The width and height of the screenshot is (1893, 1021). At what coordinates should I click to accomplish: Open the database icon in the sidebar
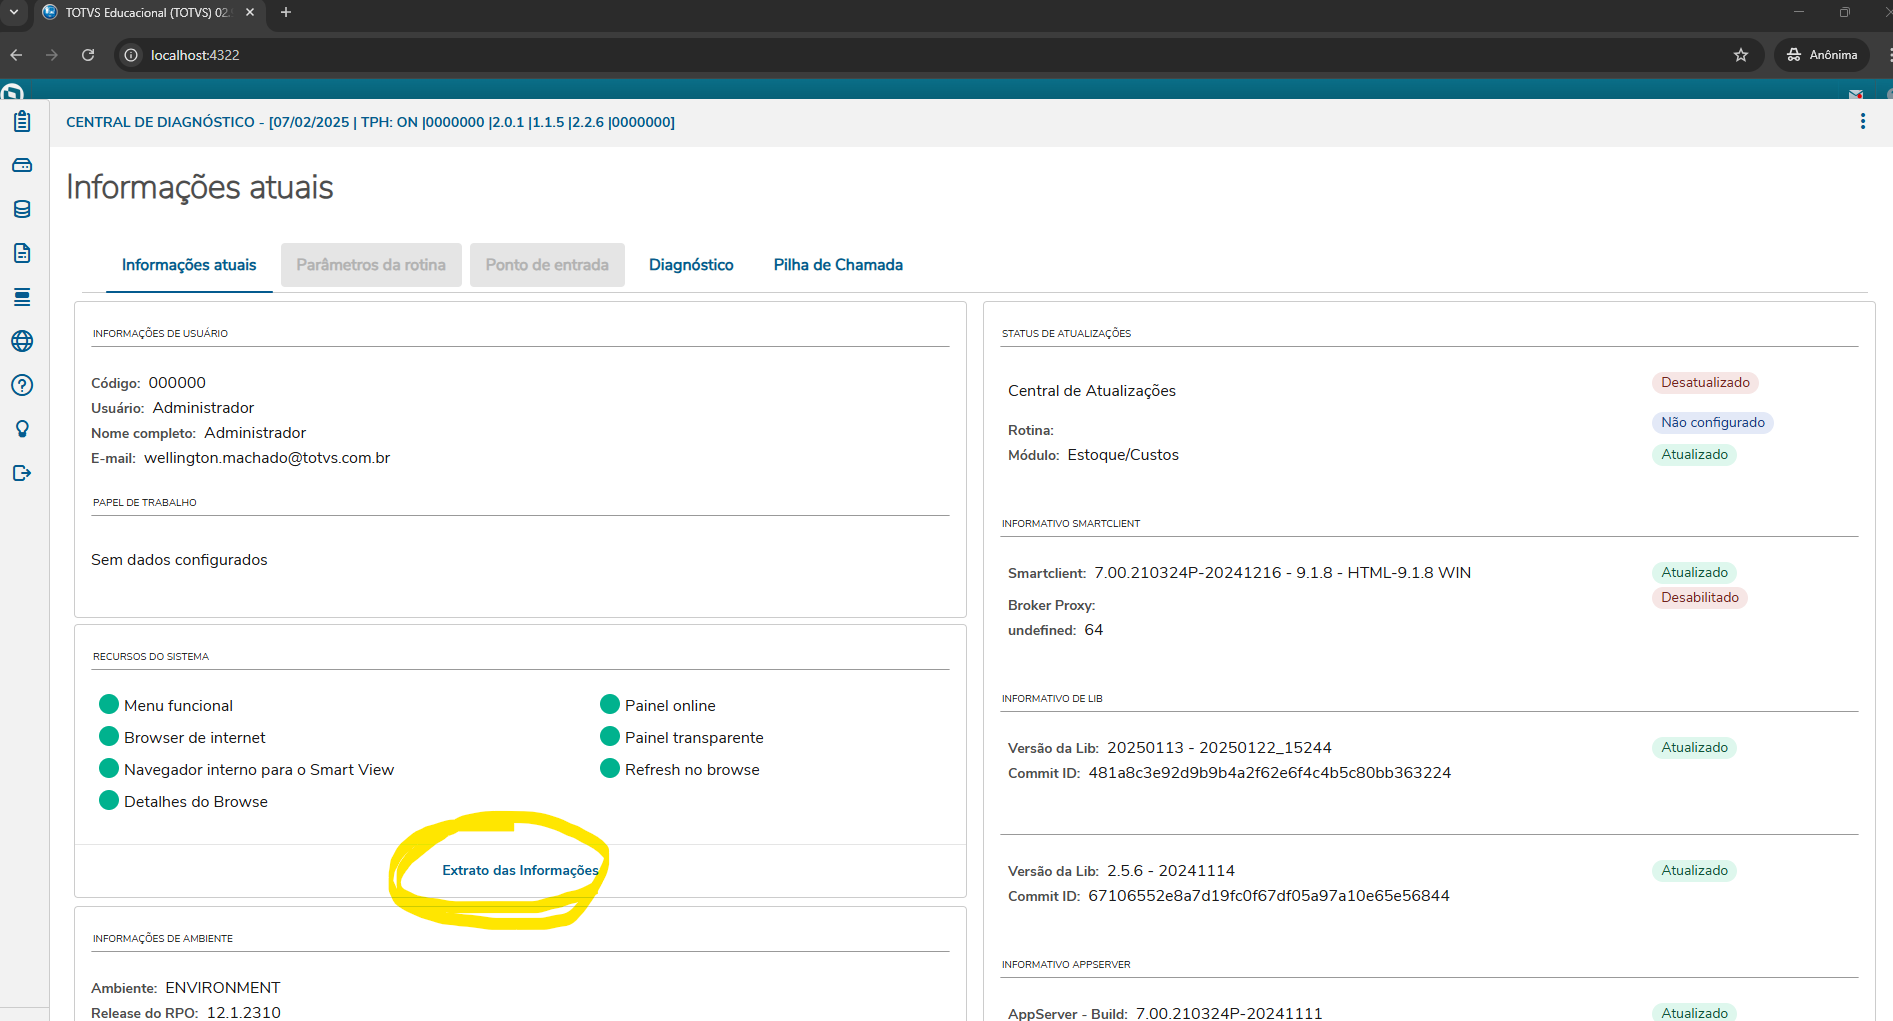22,209
